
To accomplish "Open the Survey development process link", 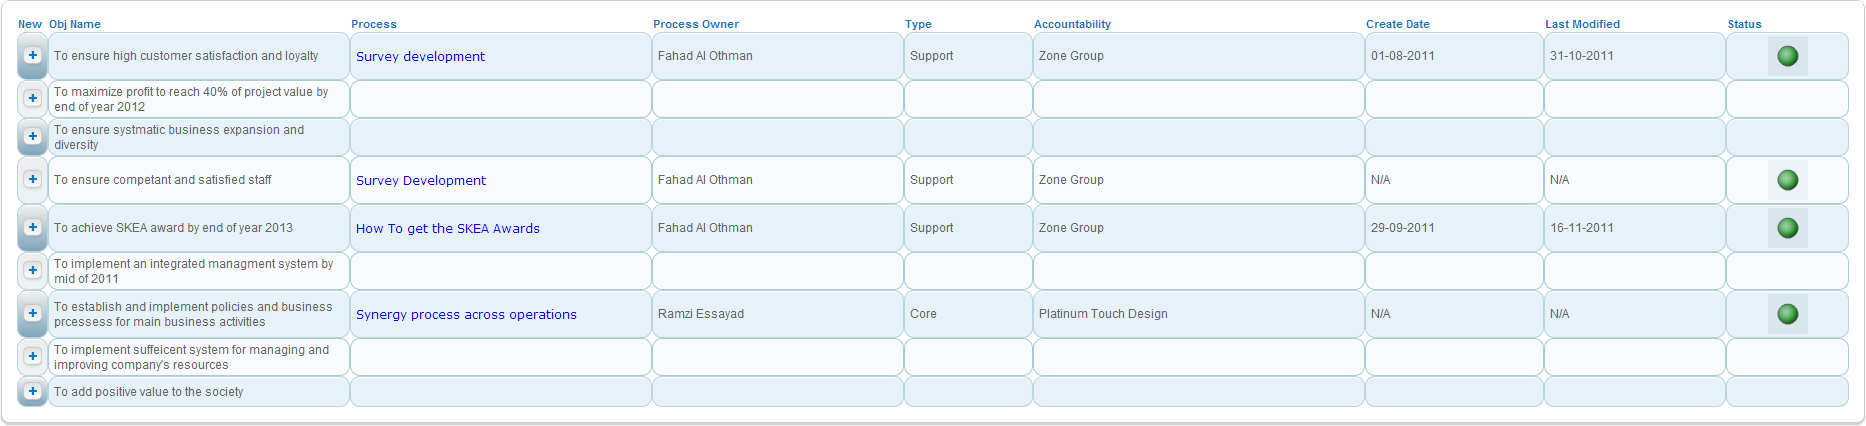I will pos(420,57).
